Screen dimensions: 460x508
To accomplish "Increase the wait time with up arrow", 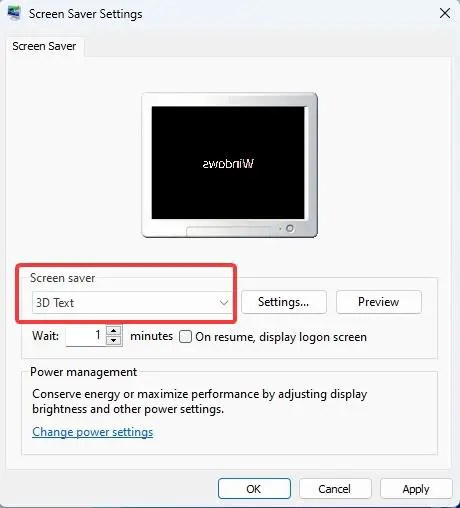I will tap(114, 331).
